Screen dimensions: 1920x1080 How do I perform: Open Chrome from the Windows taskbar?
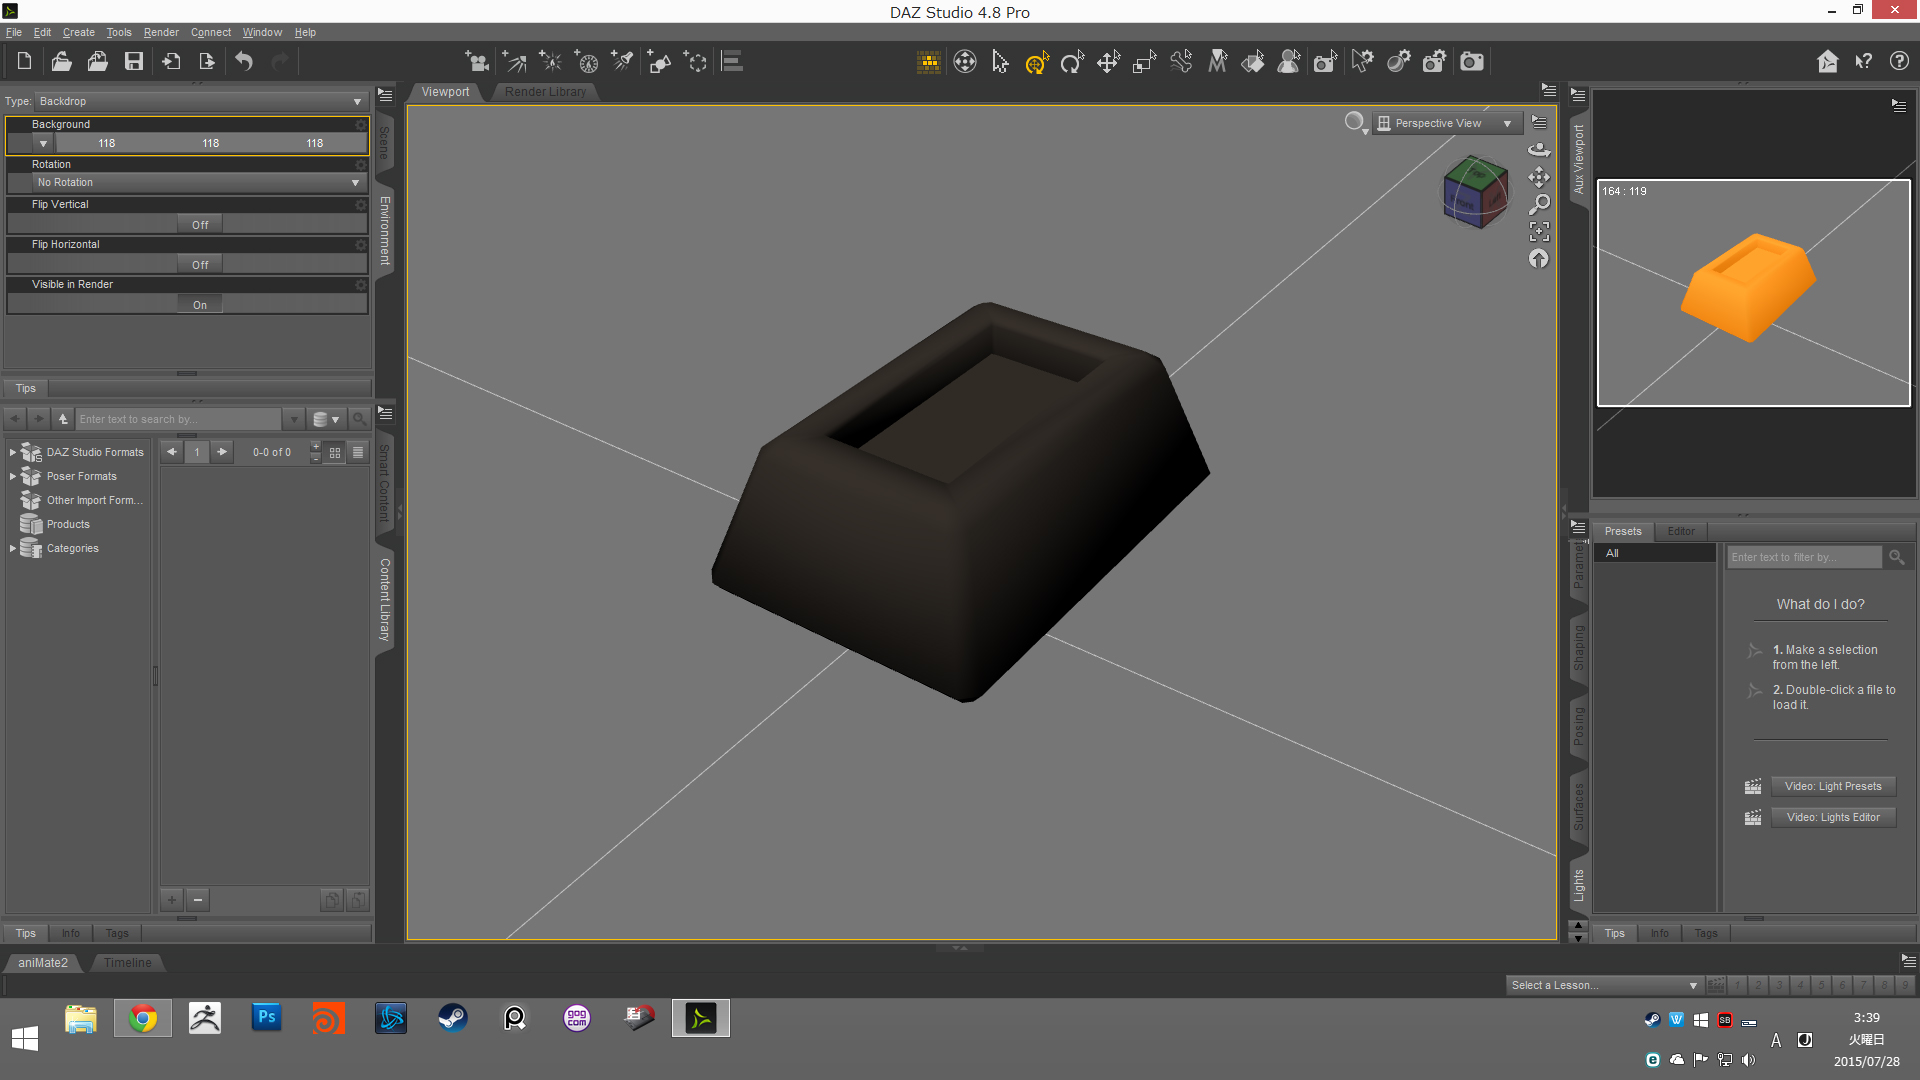pyautogui.click(x=143, y=1018)
